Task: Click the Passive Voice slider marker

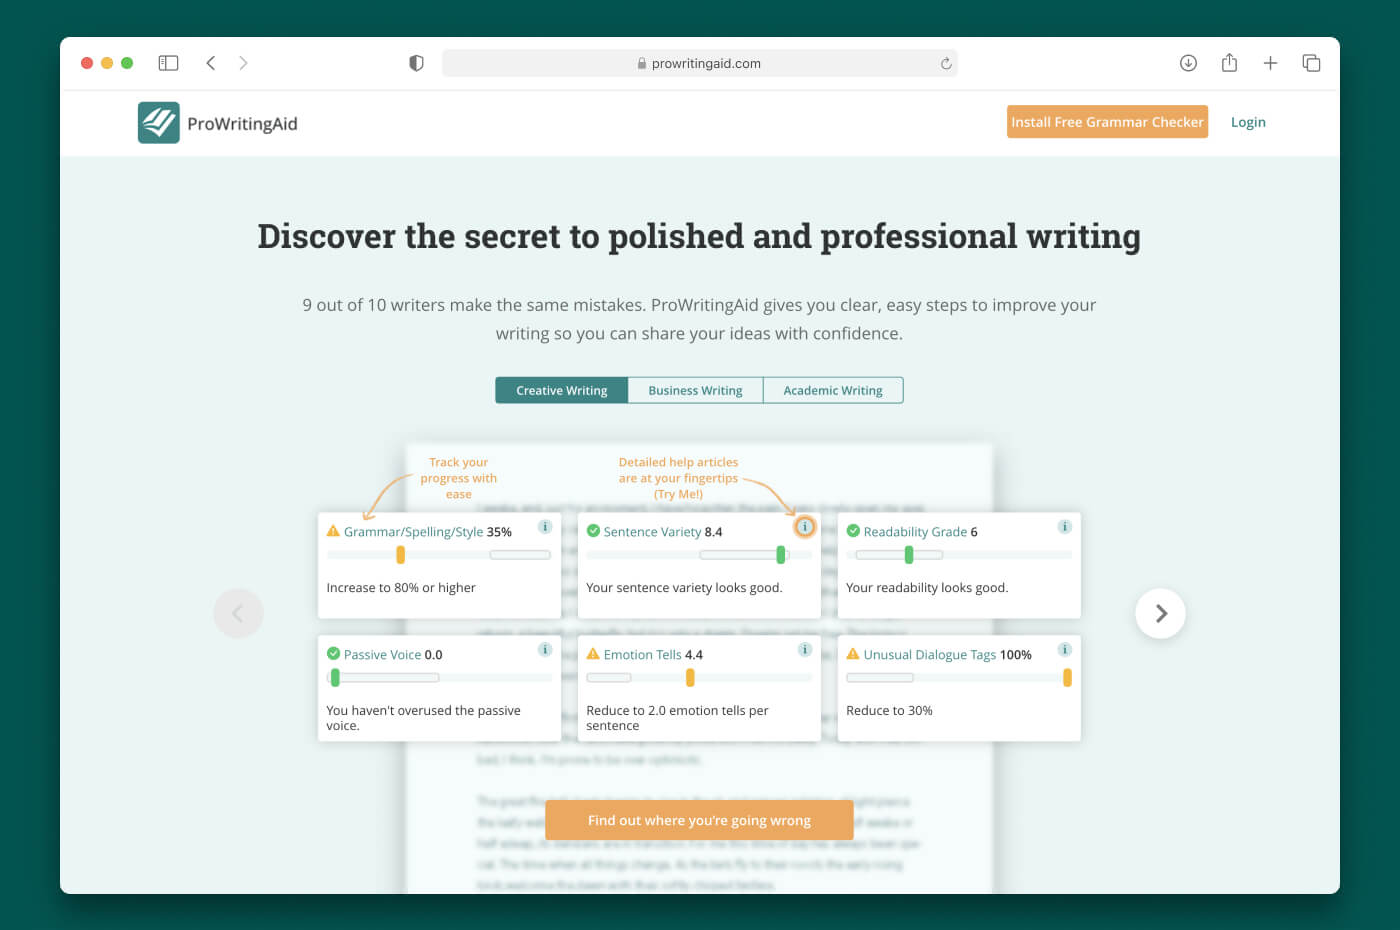Action: click(335, 678)
